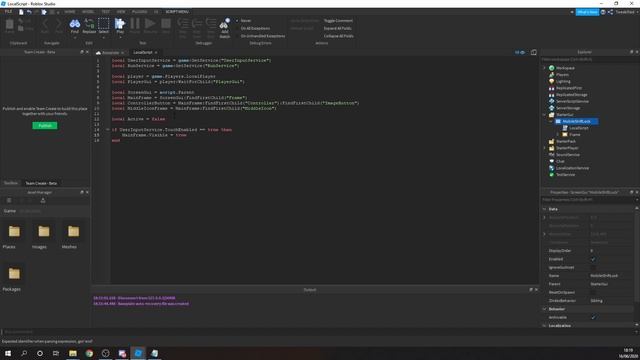Viewport: 640px width, 360px height.
Task: Click Expand All Folds action
Action: 338,28
